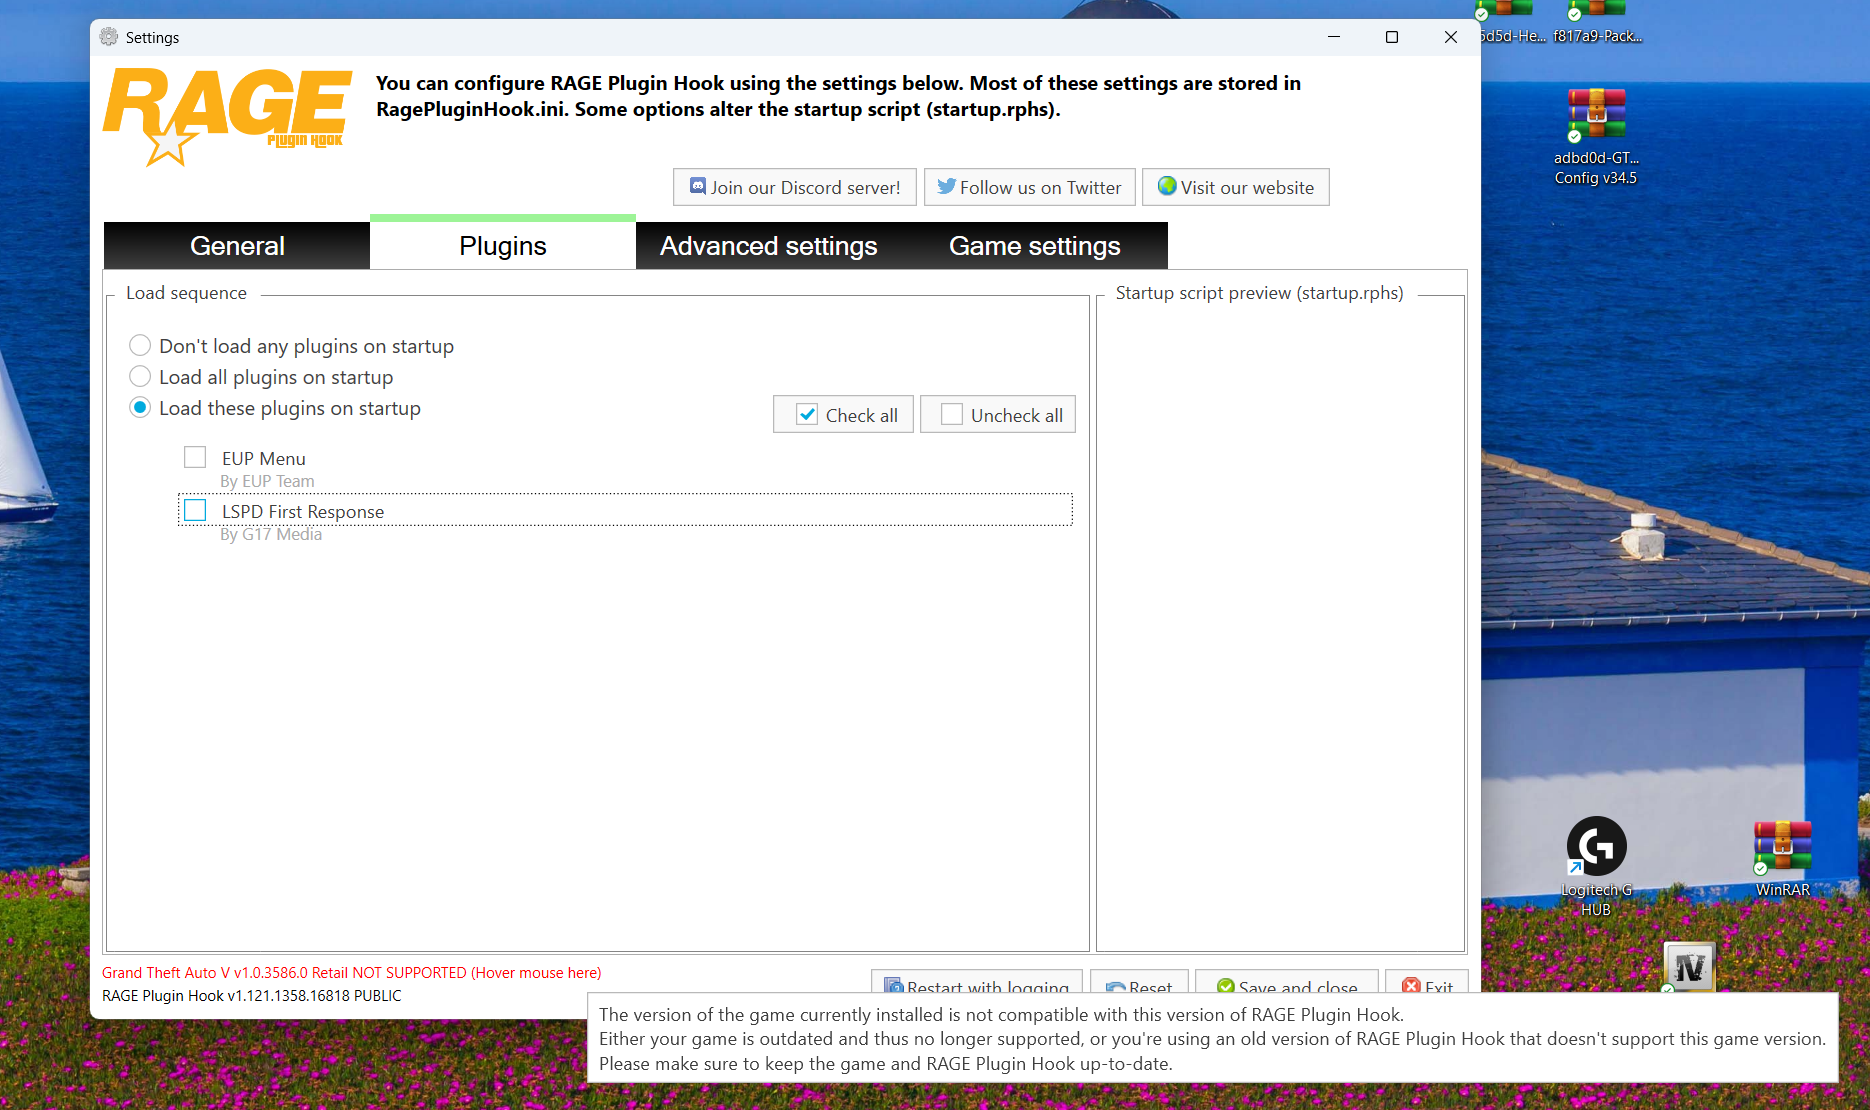Click Follow us on Twitter button
This screenshot has height=1110, width=1870.
click(1029, 187)
